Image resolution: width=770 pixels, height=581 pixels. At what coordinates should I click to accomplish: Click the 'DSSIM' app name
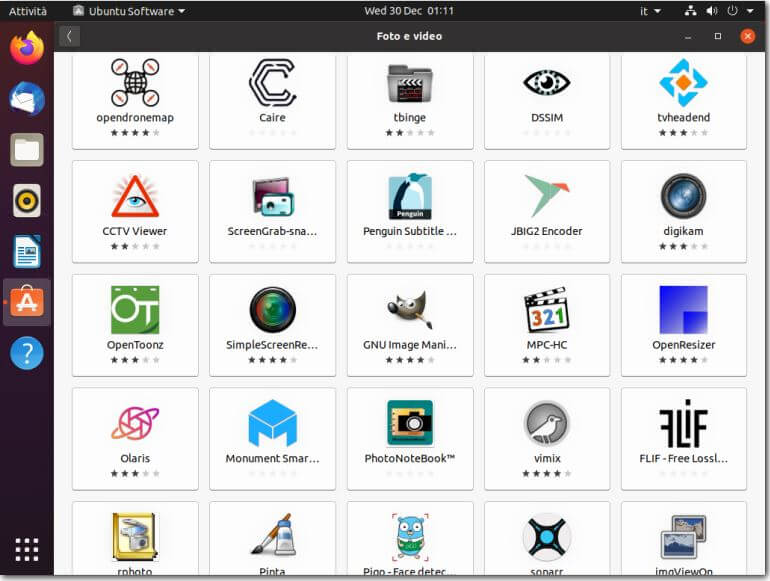[x=547, y=117]
